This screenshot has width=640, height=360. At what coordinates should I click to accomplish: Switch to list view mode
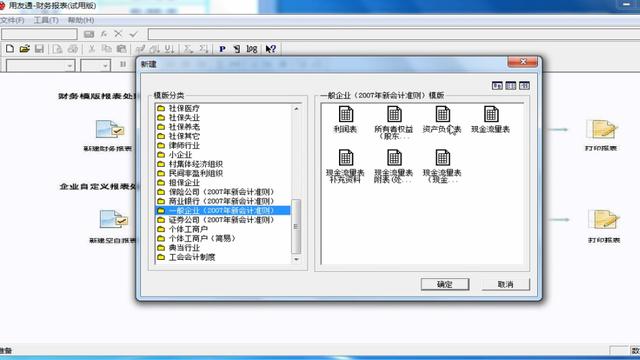[x=511, y=86]
